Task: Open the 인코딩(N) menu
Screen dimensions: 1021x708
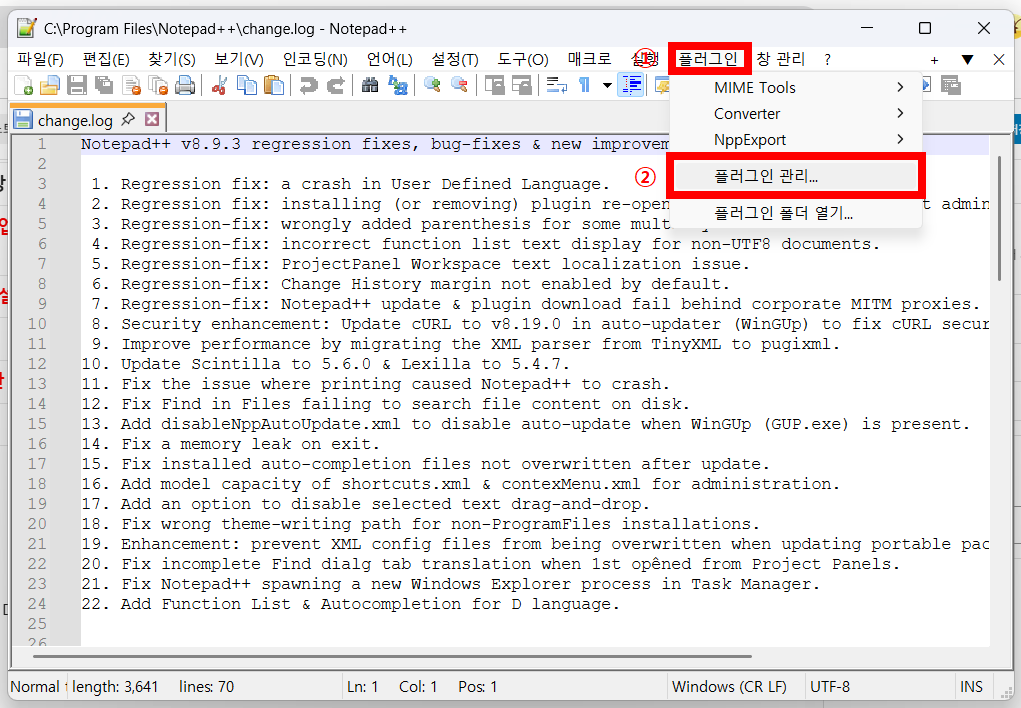Action: click(x=315, y=59)
